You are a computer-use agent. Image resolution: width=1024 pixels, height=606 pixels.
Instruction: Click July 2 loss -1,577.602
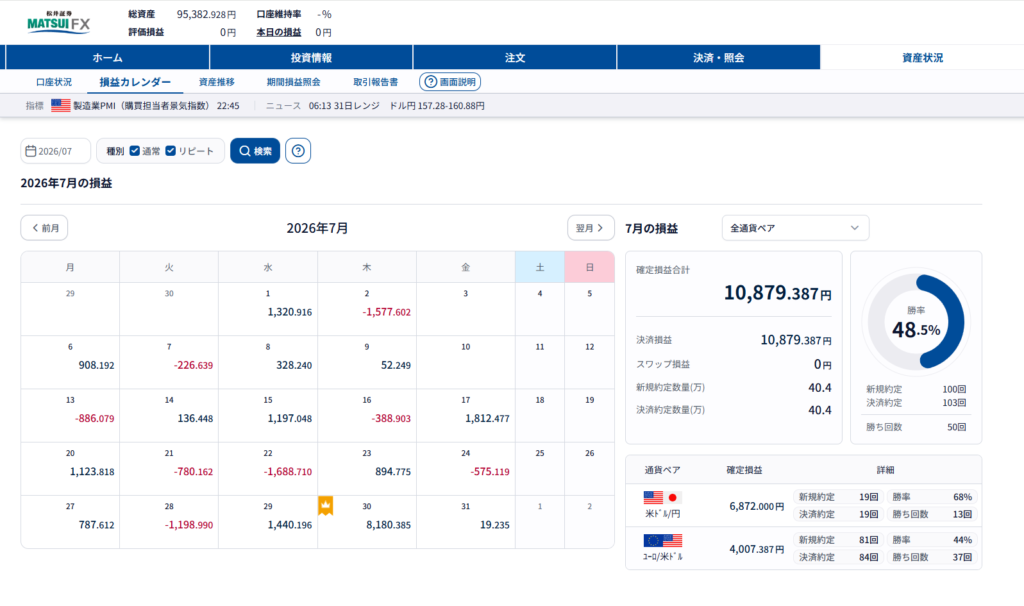(x=387, y=312)
